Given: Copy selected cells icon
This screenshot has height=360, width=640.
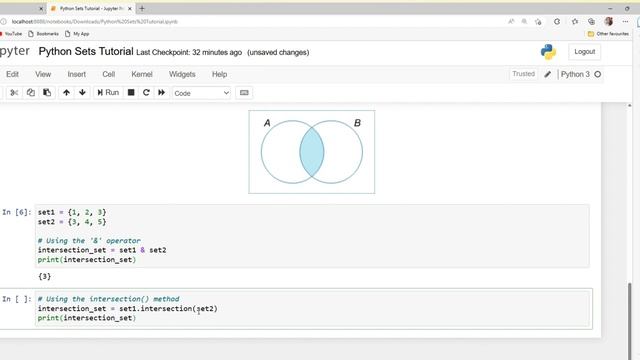Looking at the screenshot, I should [31, 93].
